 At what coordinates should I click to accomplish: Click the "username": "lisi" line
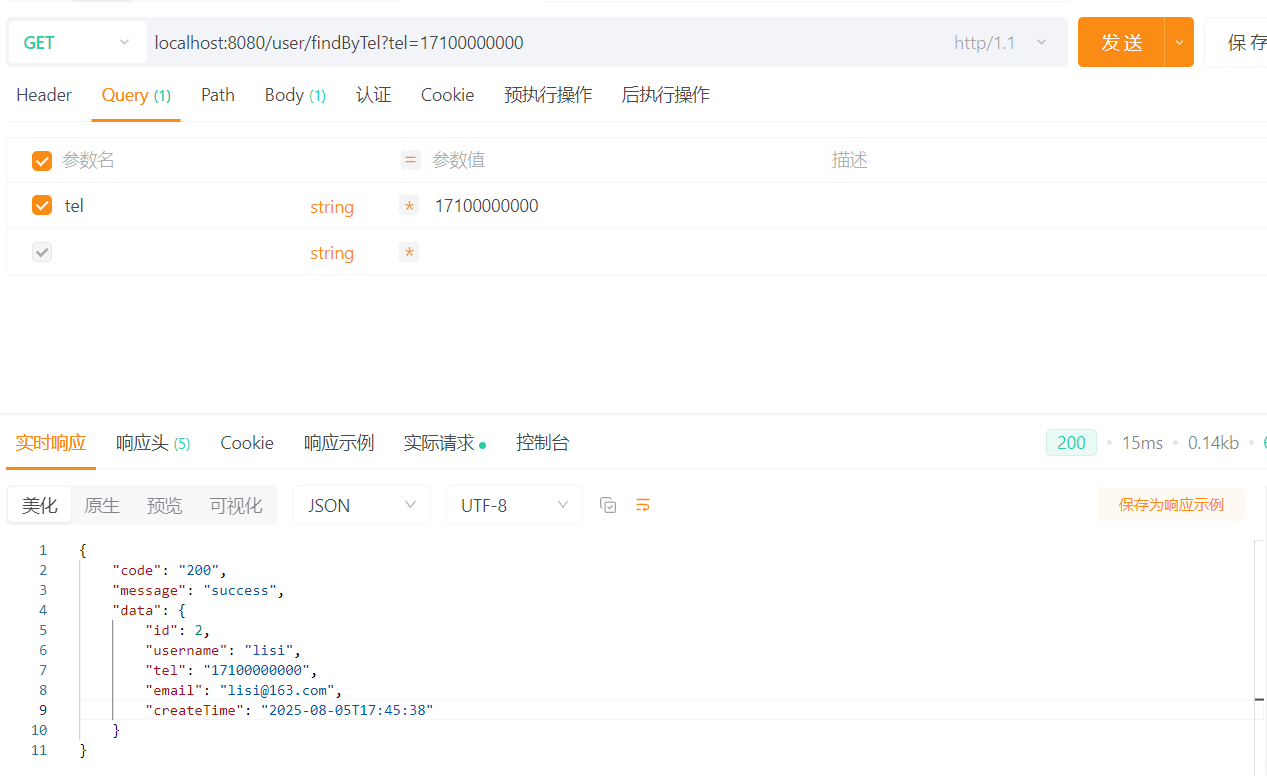tap(223, 650)
